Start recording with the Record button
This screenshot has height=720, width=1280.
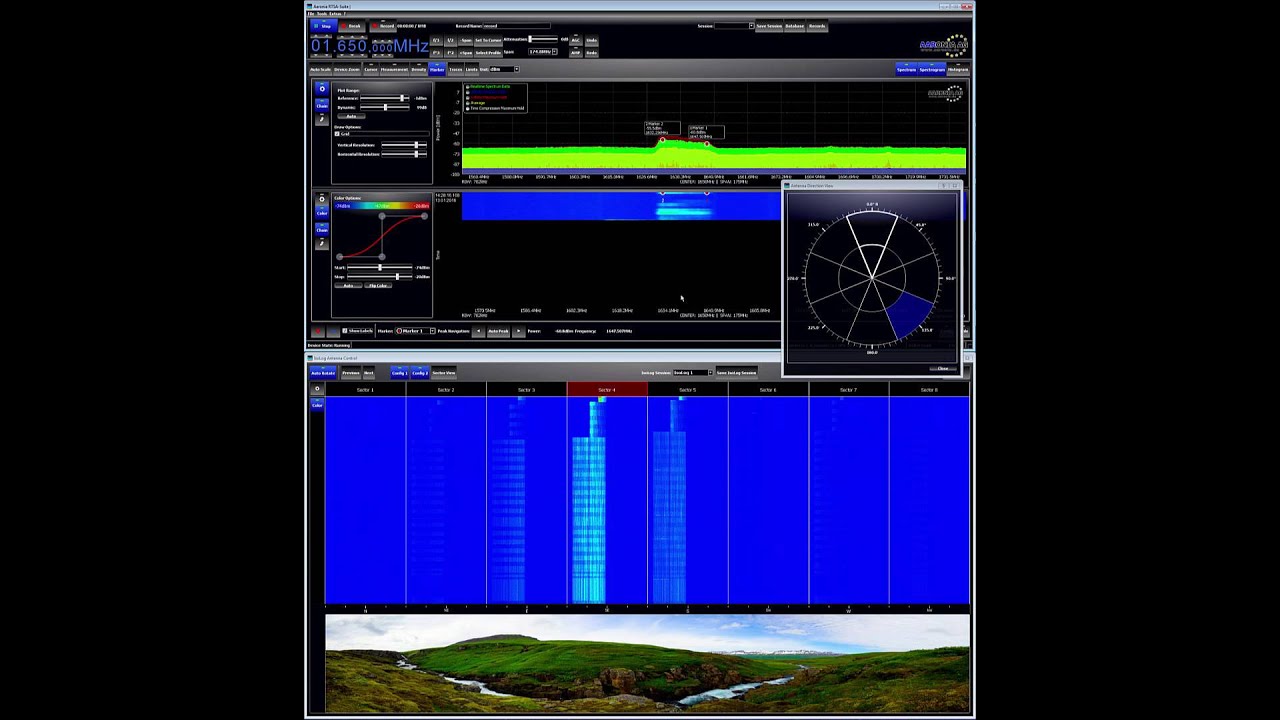click(383, 26)
